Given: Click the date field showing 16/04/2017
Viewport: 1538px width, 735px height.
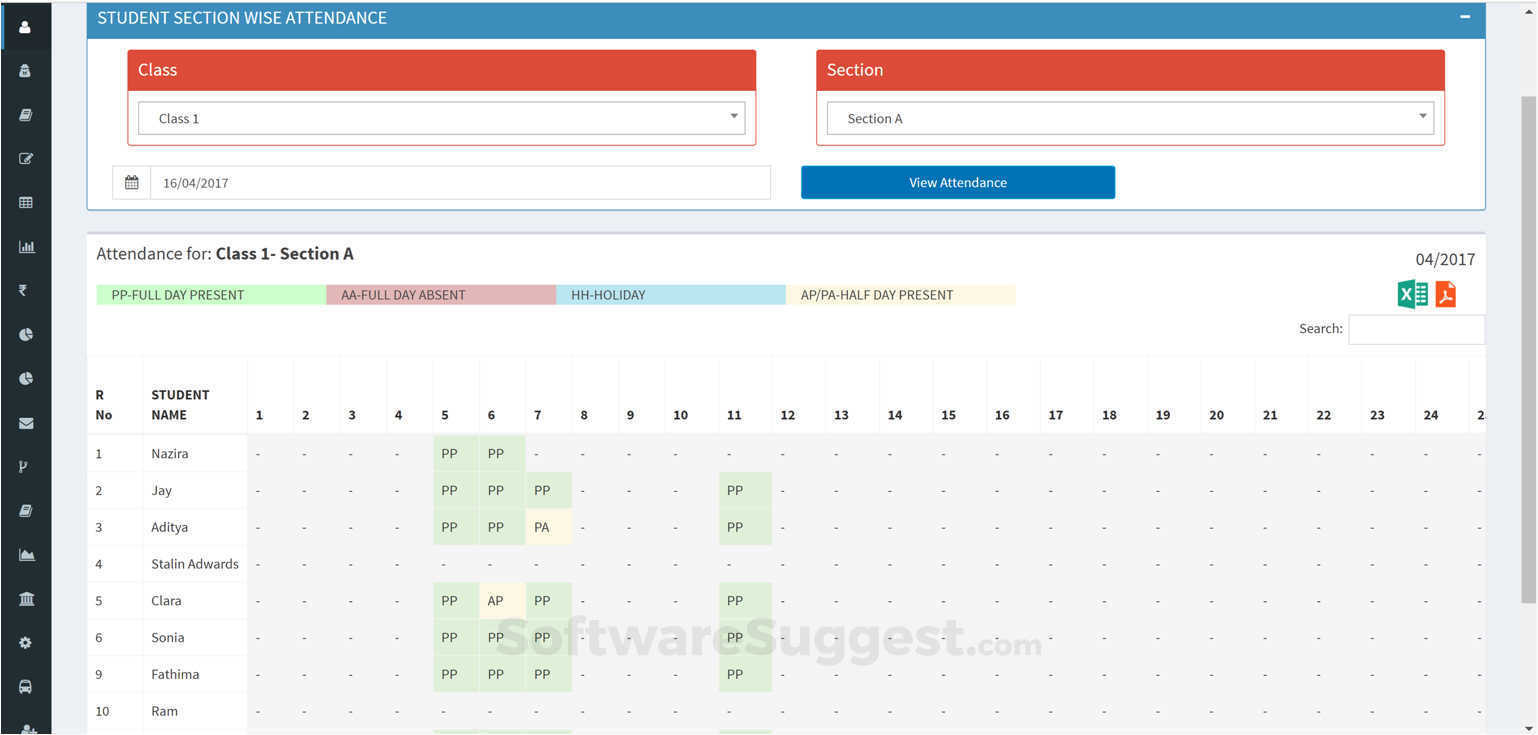Looking at the screenshot, I should [x=460, y=183].
